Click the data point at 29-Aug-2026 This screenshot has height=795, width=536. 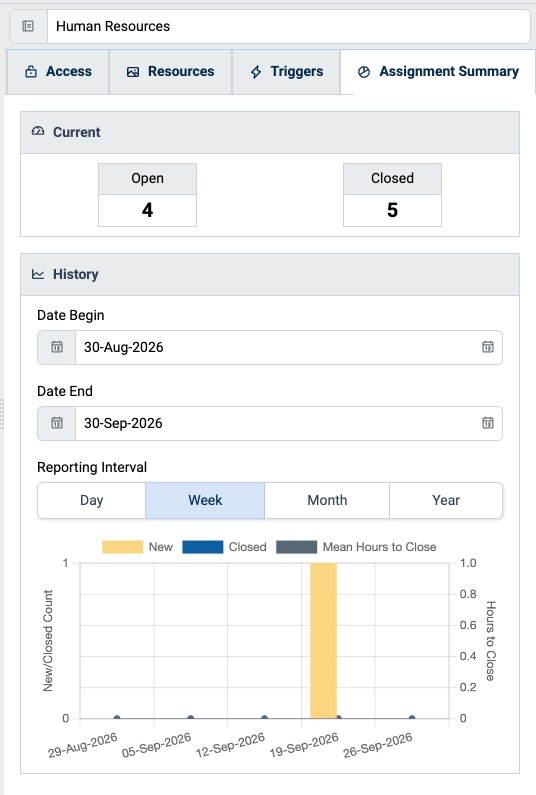117,718
